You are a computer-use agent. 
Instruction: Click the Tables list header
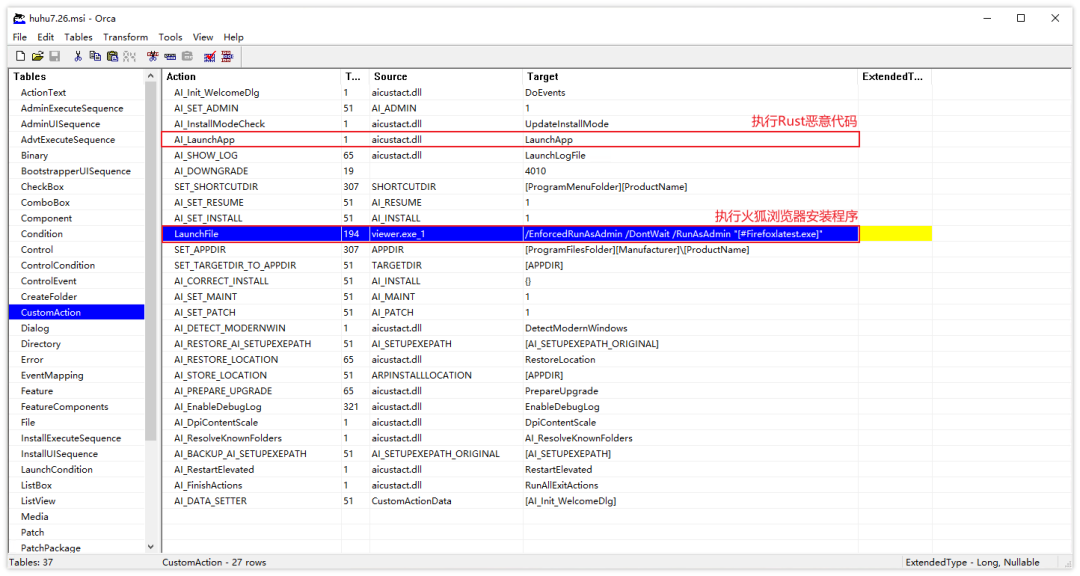76,76
